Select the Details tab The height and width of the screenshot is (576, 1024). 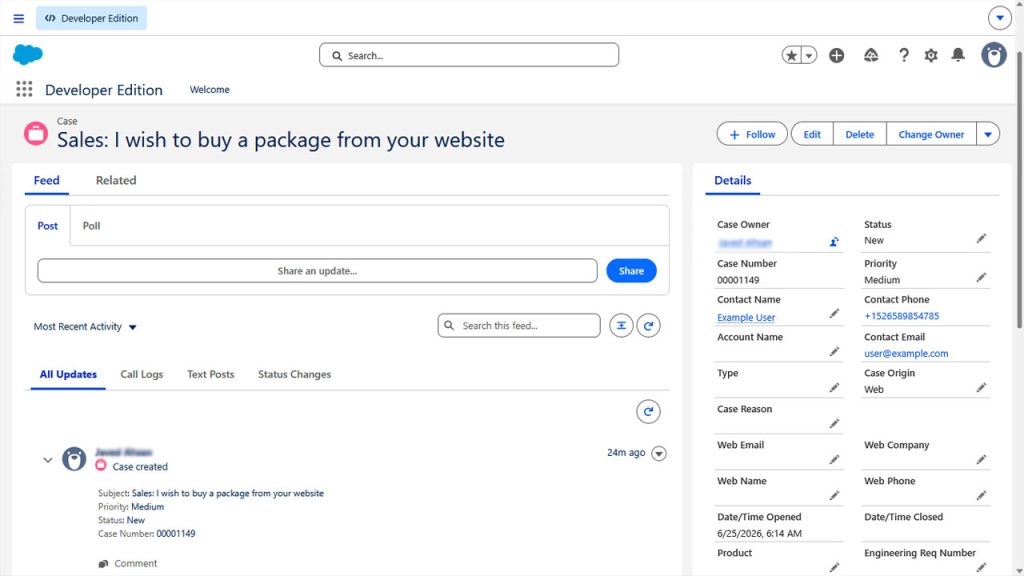732,180
